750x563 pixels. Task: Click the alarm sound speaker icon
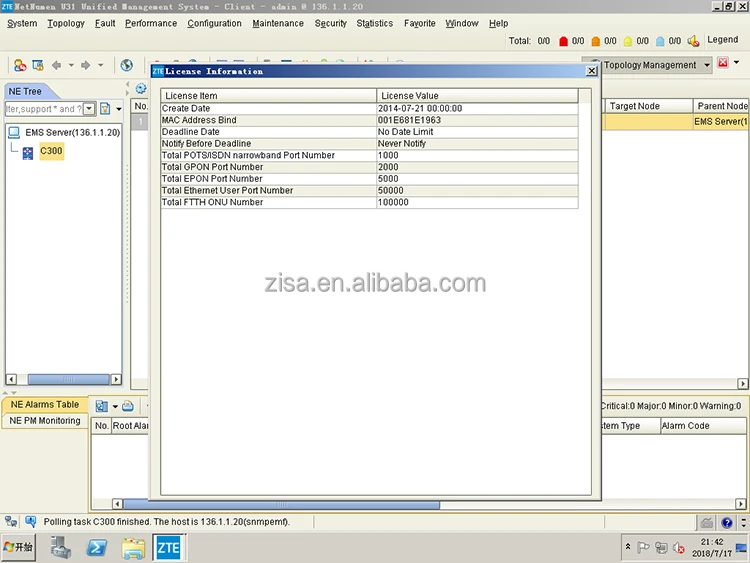pyautogui.click(x=694, y=41)
